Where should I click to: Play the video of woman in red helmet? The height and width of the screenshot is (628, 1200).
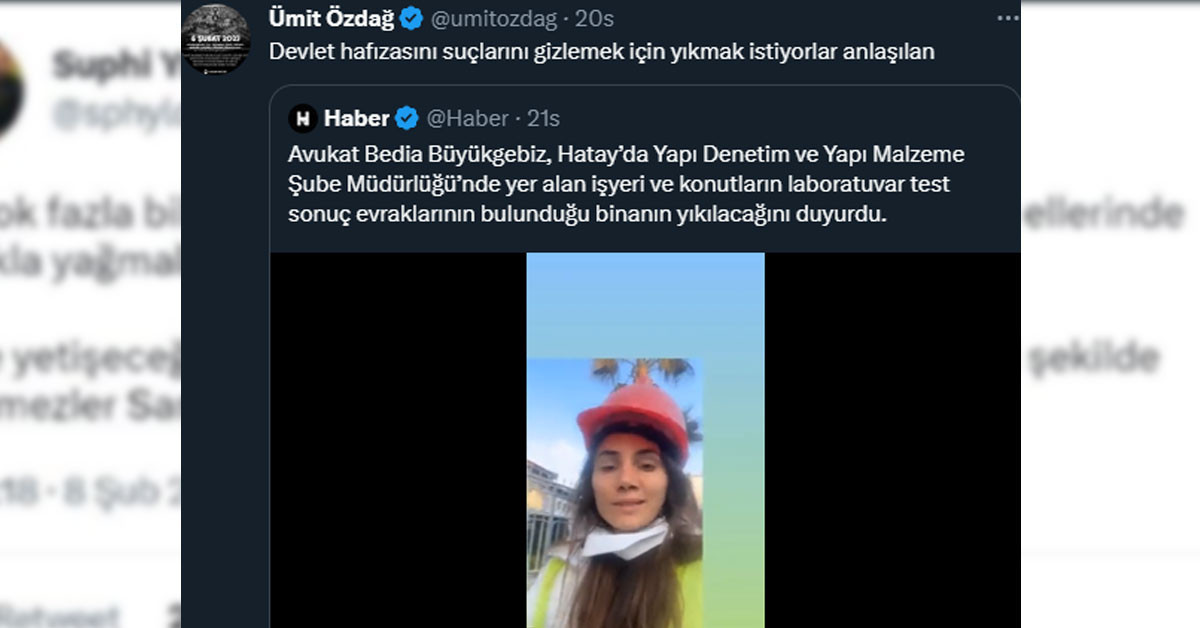645,440
